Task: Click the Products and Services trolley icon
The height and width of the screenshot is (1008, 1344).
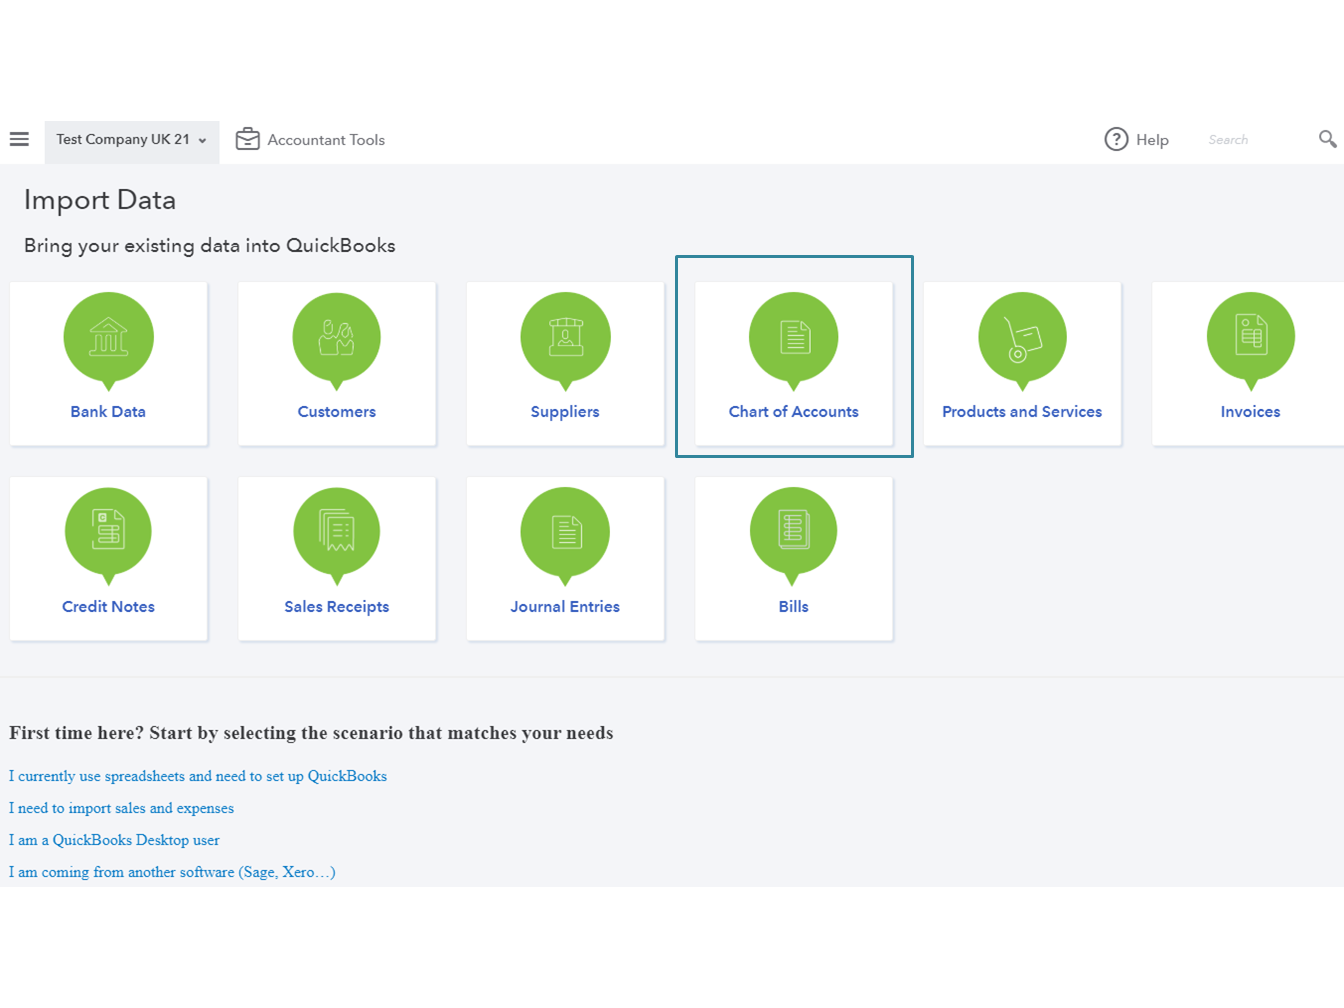Action: pos(1022,338)
